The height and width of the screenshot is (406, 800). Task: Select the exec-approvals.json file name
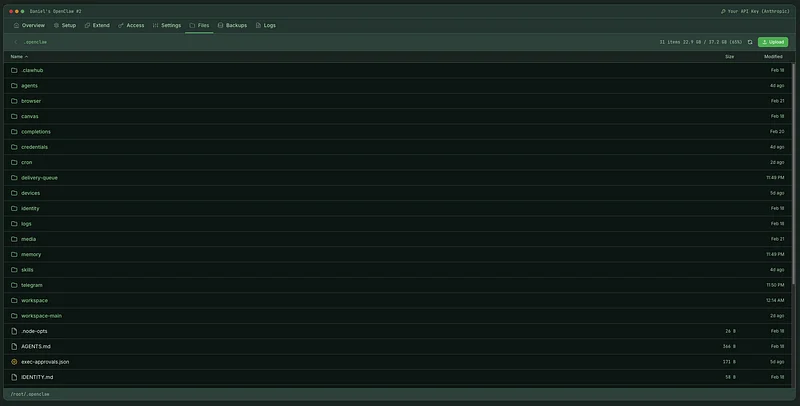45,362
